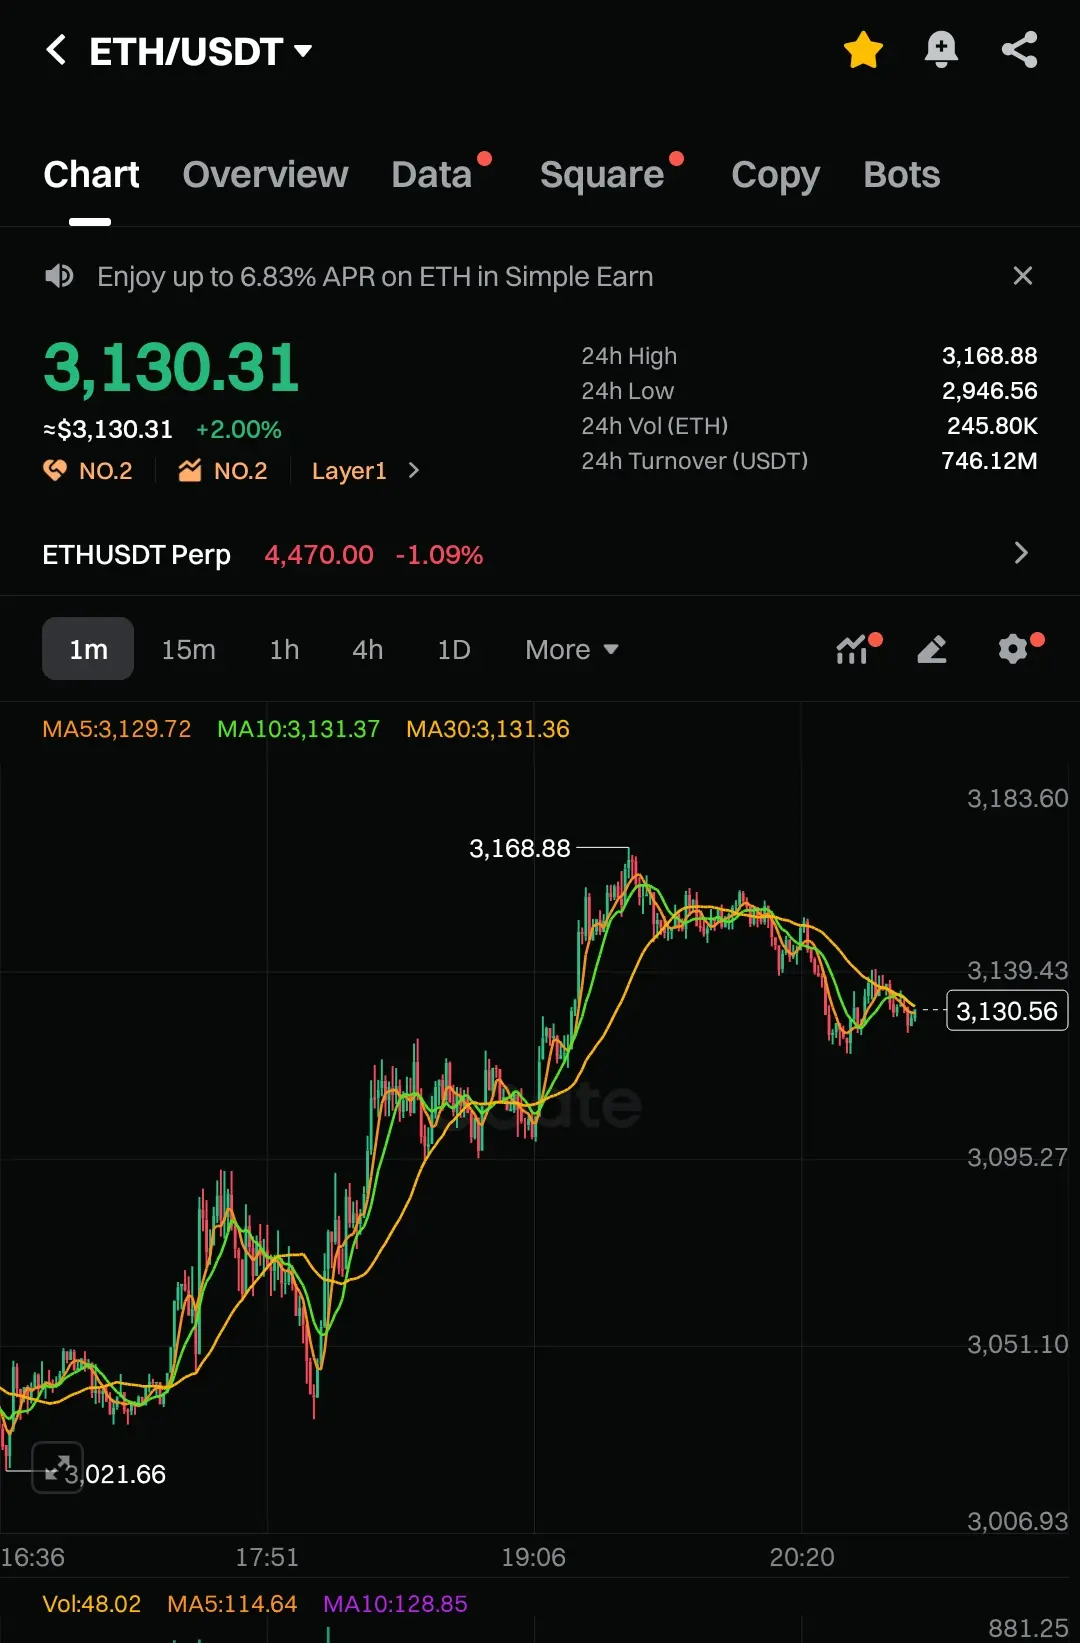Viewport: 1080px width, 1643px height.
Task: Open the chart settings gear
Action: coord(1013,649)
